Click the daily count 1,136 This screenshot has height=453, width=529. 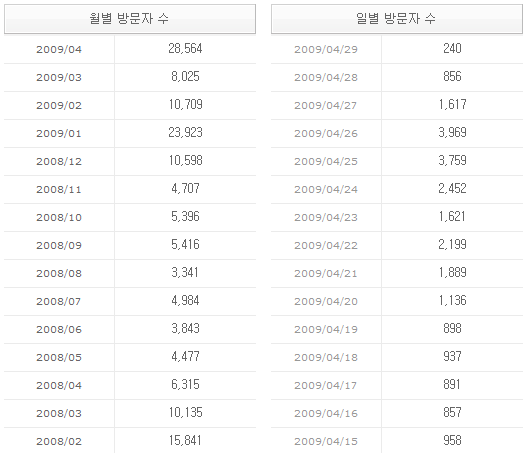[x=452, y=301]
